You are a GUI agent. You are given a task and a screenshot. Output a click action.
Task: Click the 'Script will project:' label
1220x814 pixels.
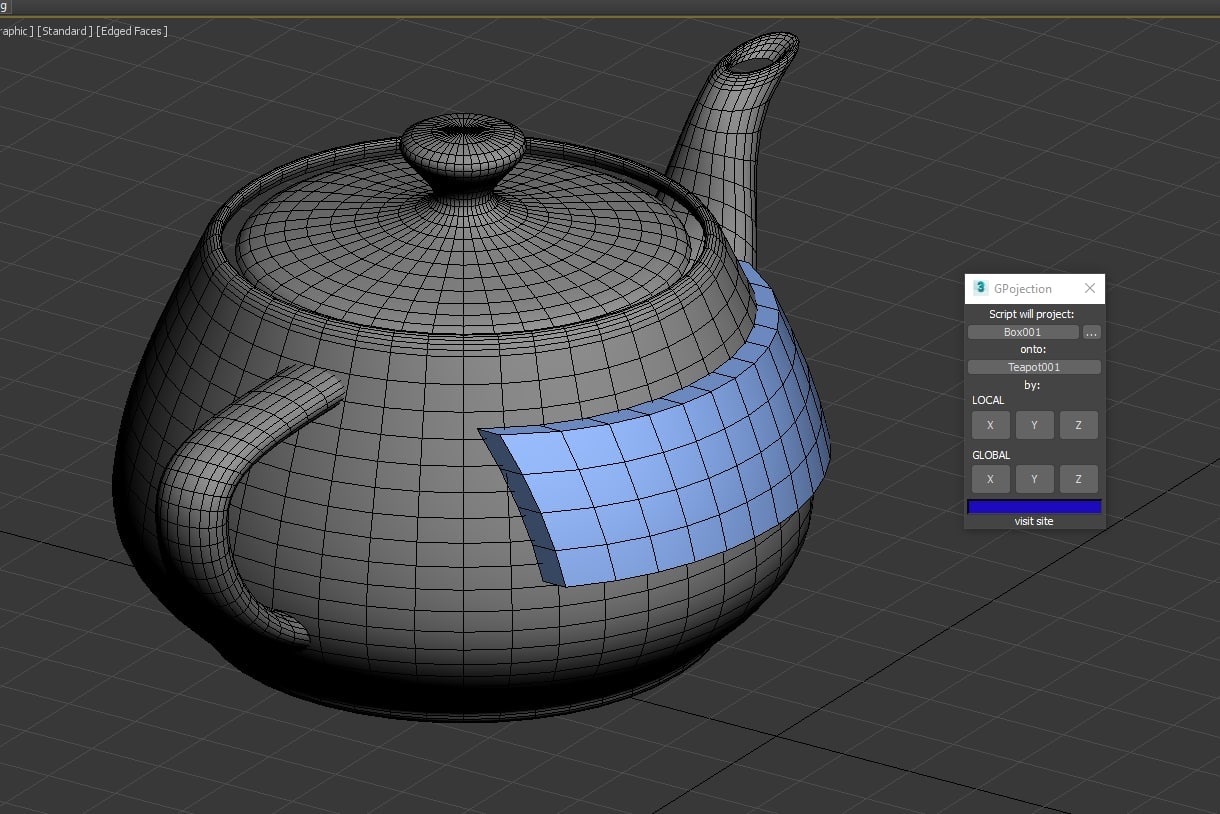coord(1031,314)
